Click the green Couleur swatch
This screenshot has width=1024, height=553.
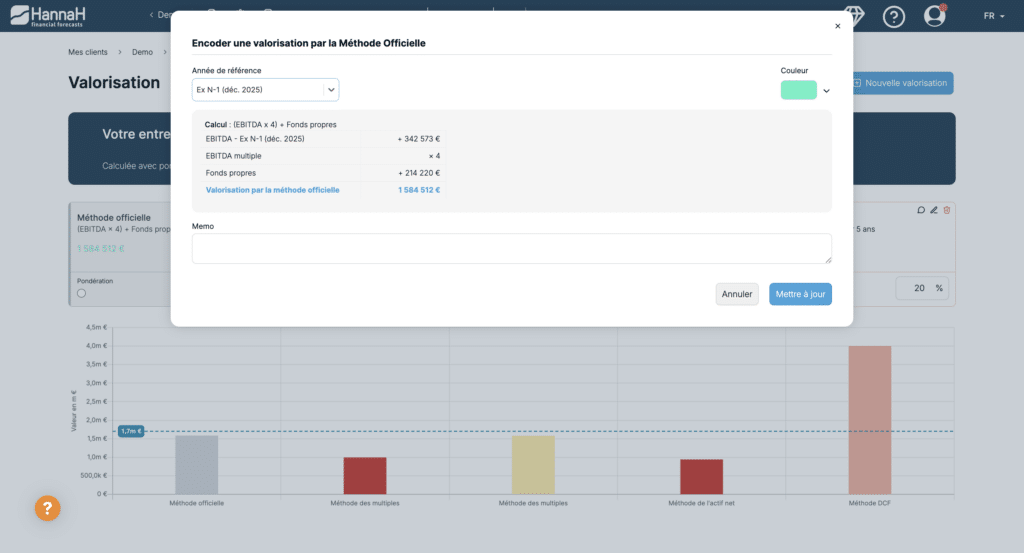pyautogui.click(x=799, y=90)
